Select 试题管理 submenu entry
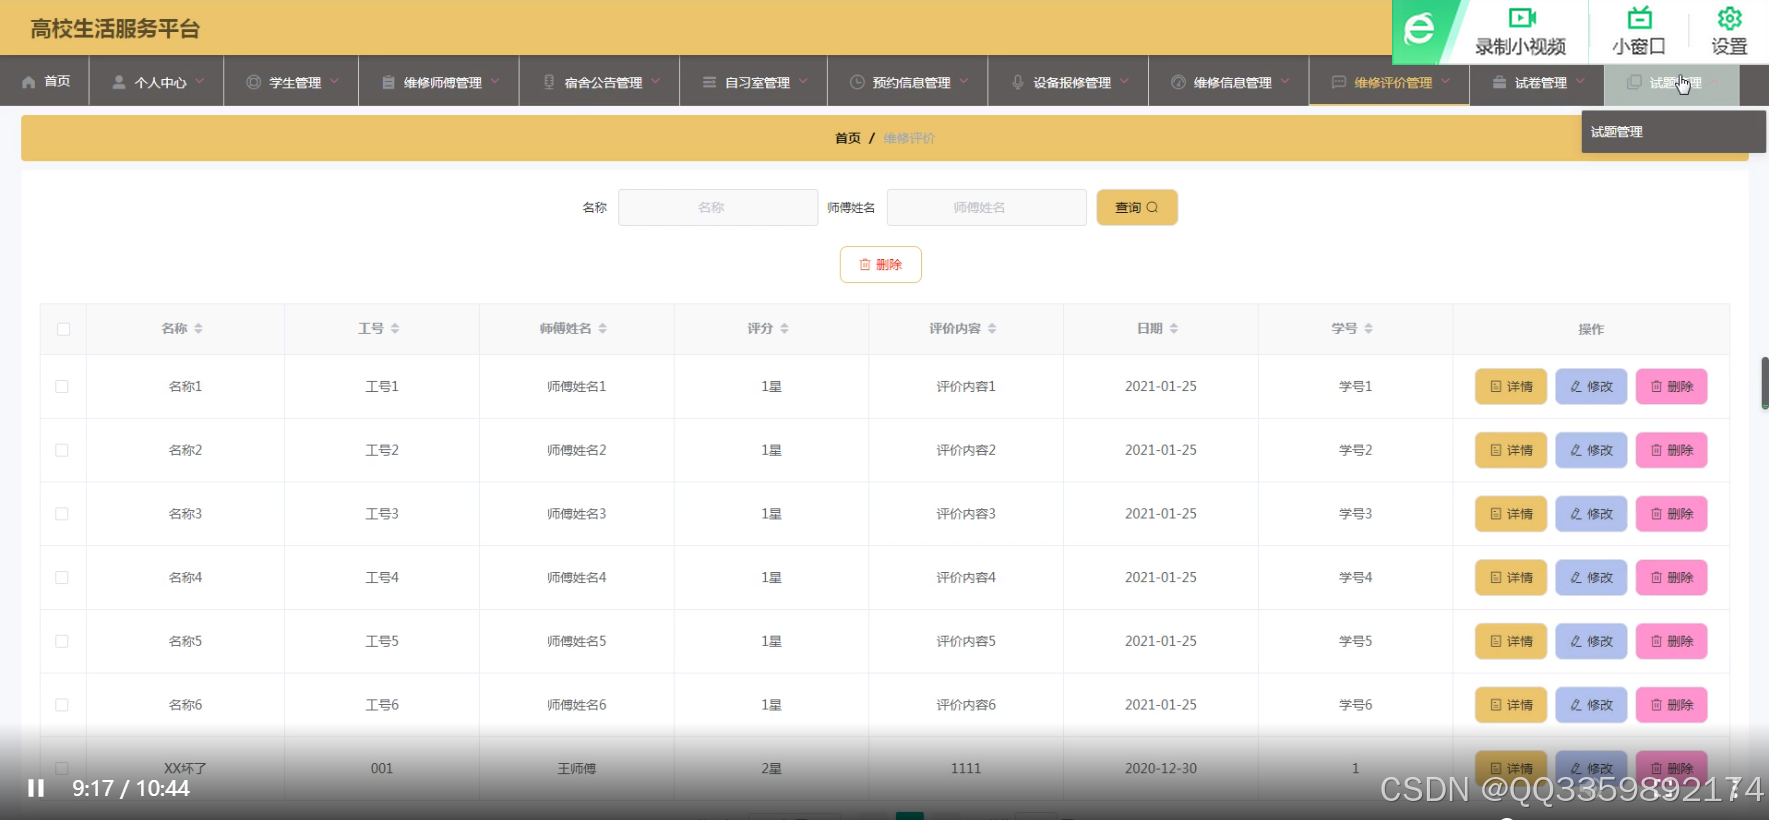Viewport: 1769px width, 820px height. pyautogui.click(x=1673, y=132)
